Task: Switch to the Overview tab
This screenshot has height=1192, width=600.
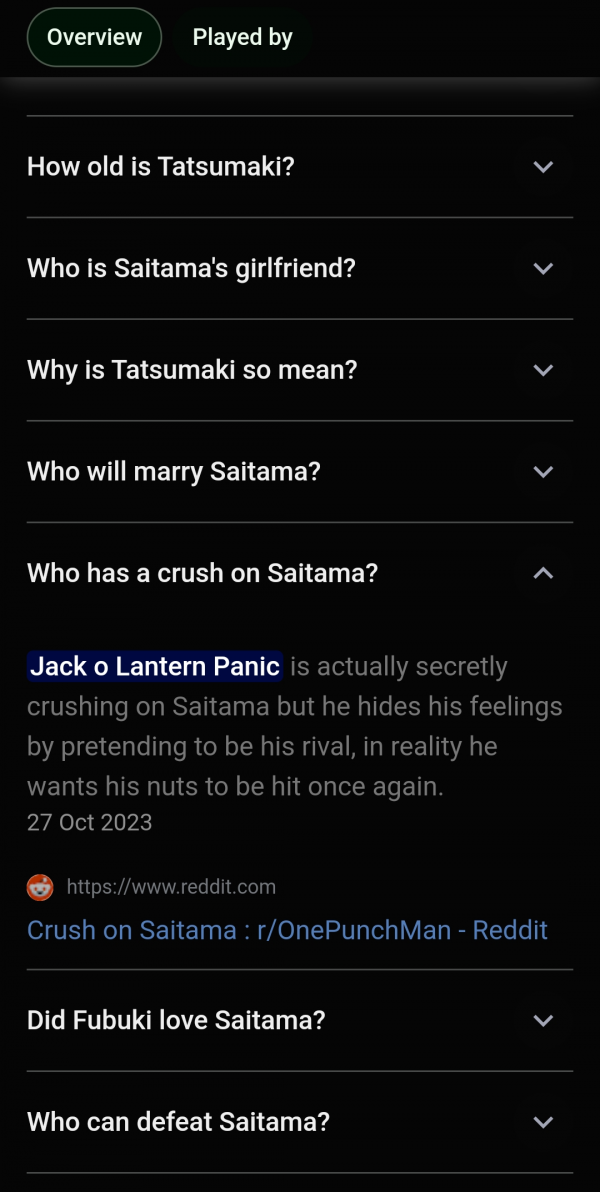Action: 94,37
